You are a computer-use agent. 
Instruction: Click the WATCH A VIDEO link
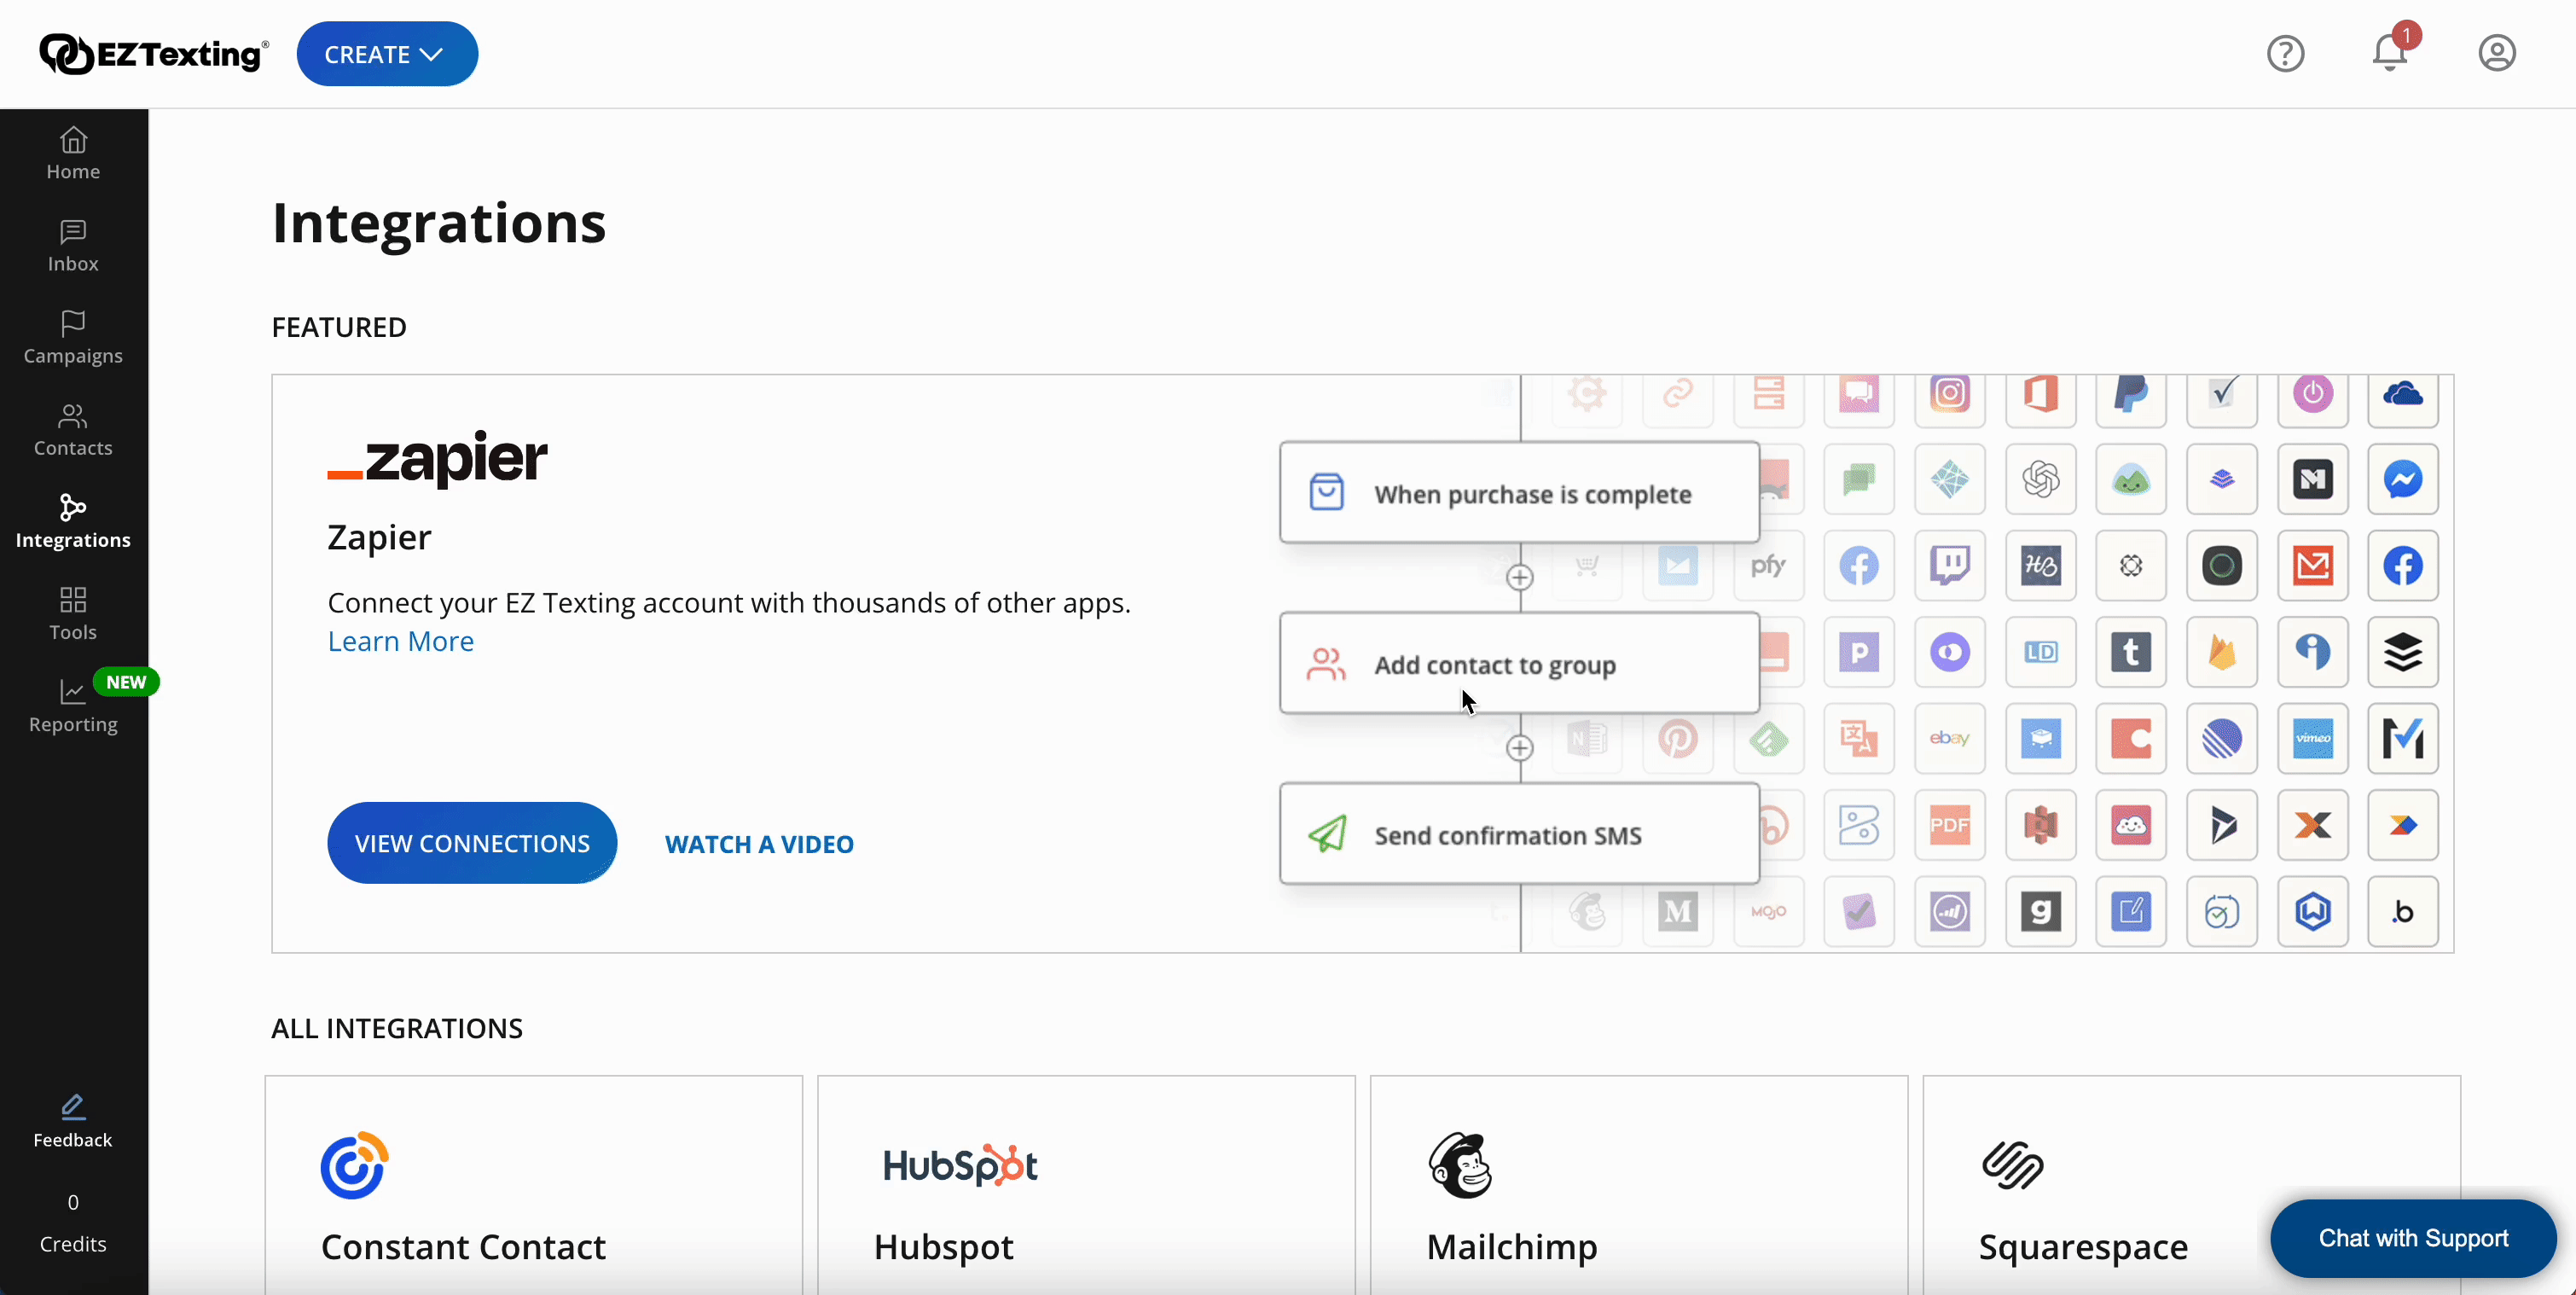coord(758,844)
